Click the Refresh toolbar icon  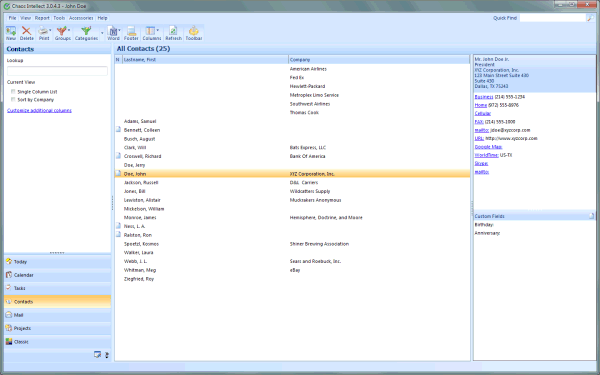173,31
